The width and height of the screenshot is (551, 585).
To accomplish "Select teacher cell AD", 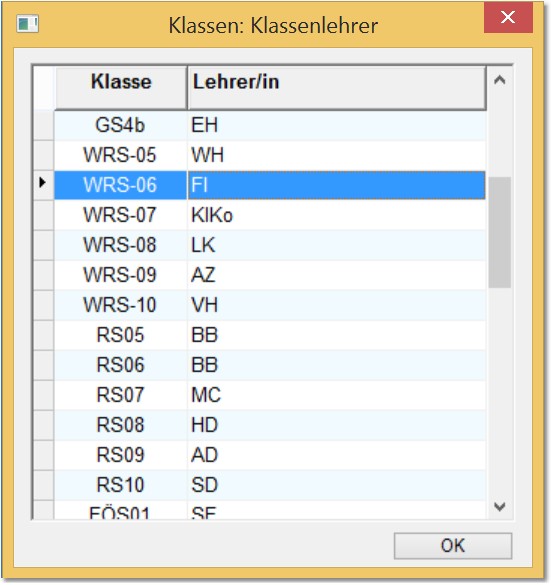I will (336, 455).
